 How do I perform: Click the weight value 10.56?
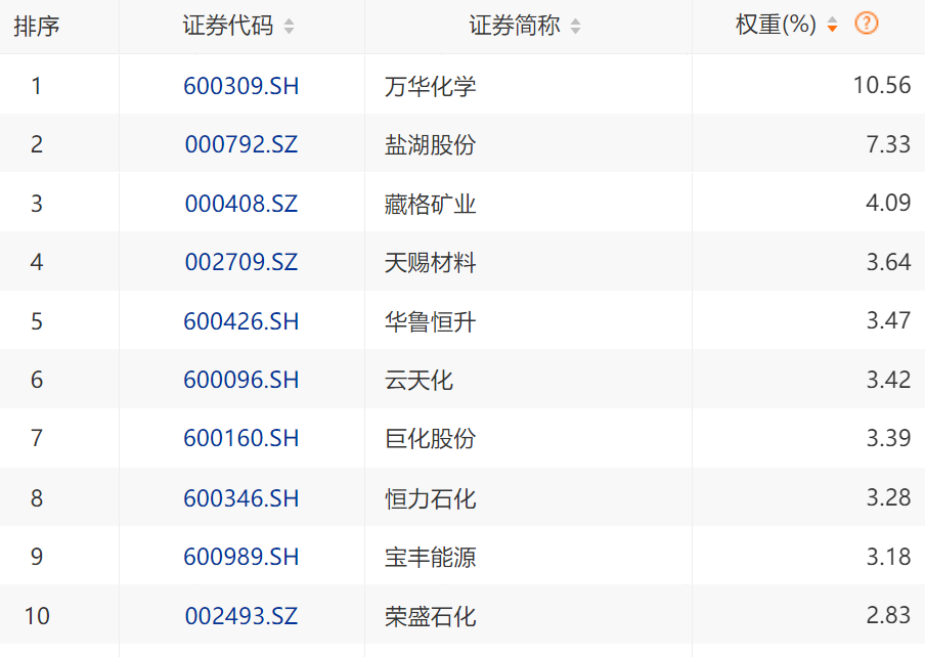coord(882,86)
